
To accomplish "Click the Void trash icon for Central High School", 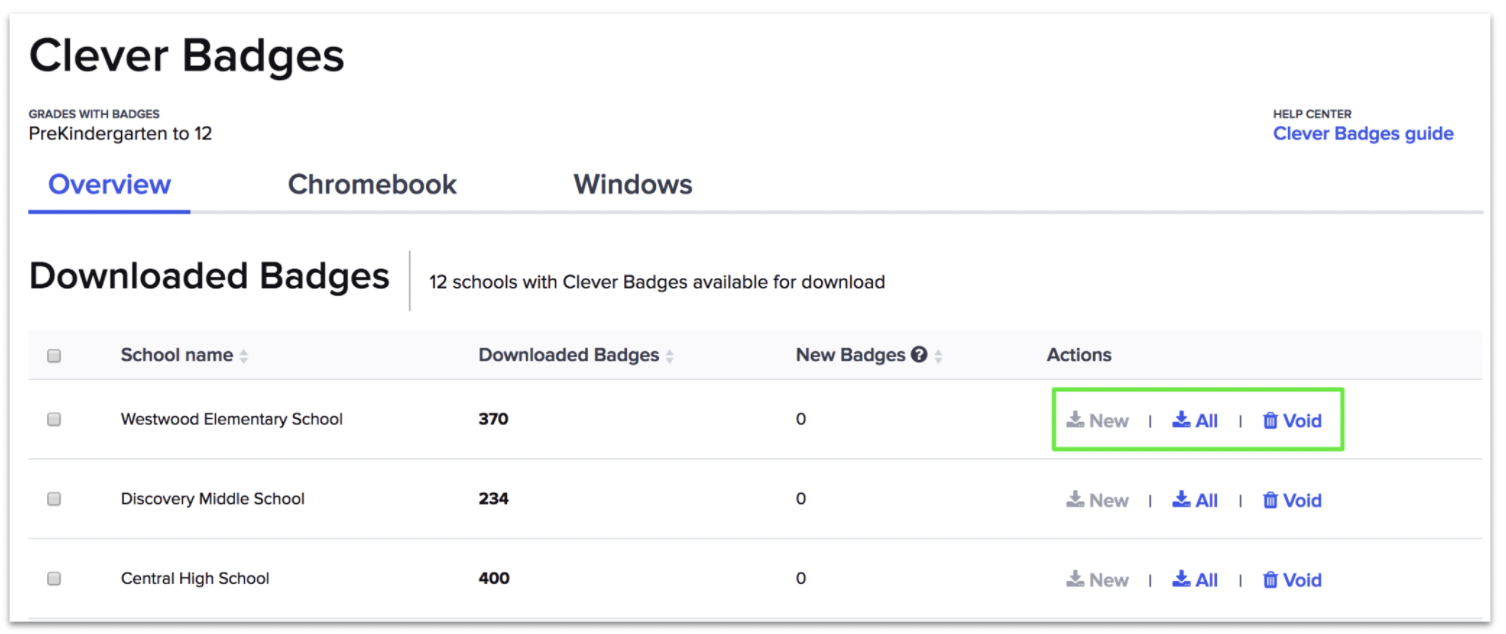I will pyautogui.click(x=1271, y=579).
